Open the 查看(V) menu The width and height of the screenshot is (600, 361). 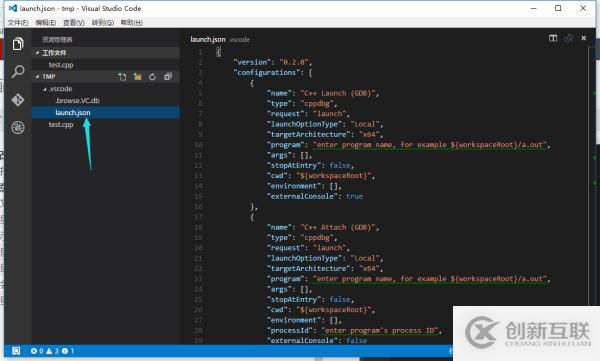[73, 23]
